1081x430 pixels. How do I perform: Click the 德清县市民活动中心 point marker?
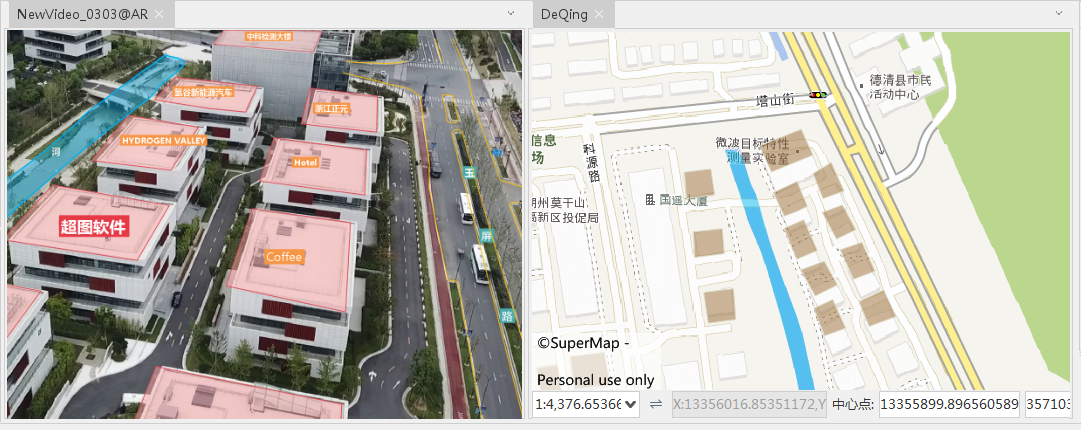click(862, 87)
